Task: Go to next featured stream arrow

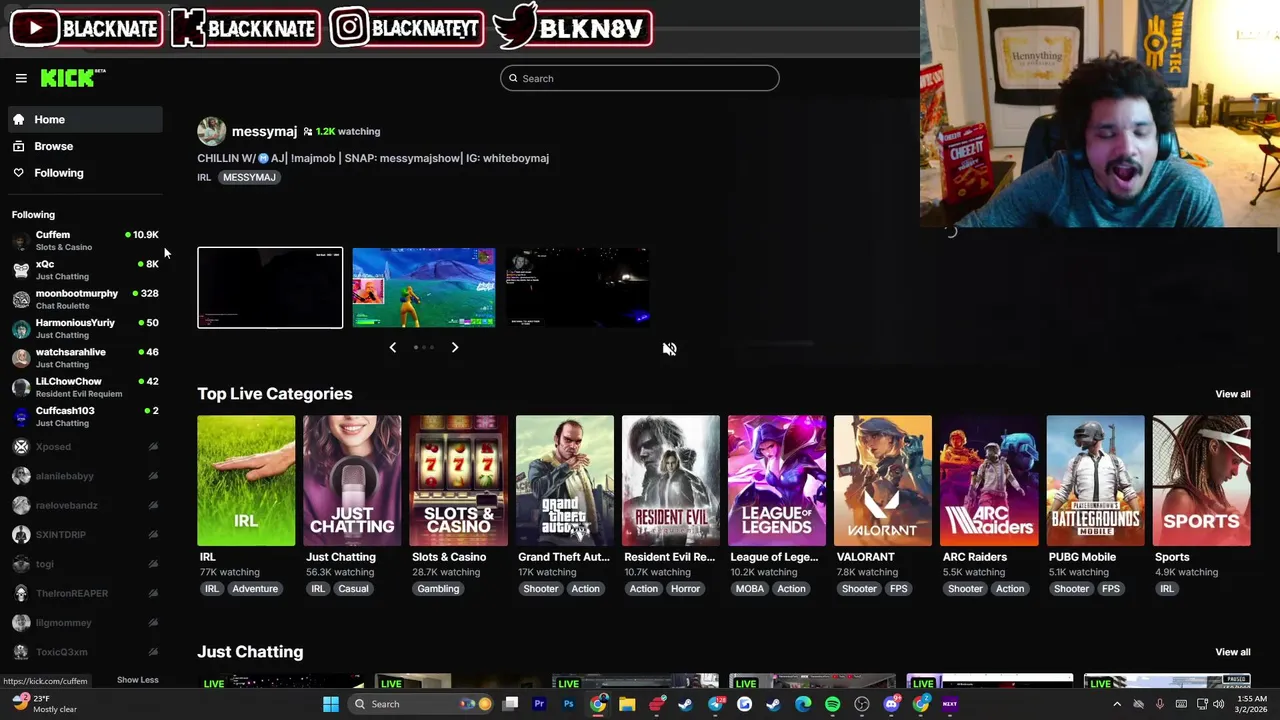Action: coord(454,347)
